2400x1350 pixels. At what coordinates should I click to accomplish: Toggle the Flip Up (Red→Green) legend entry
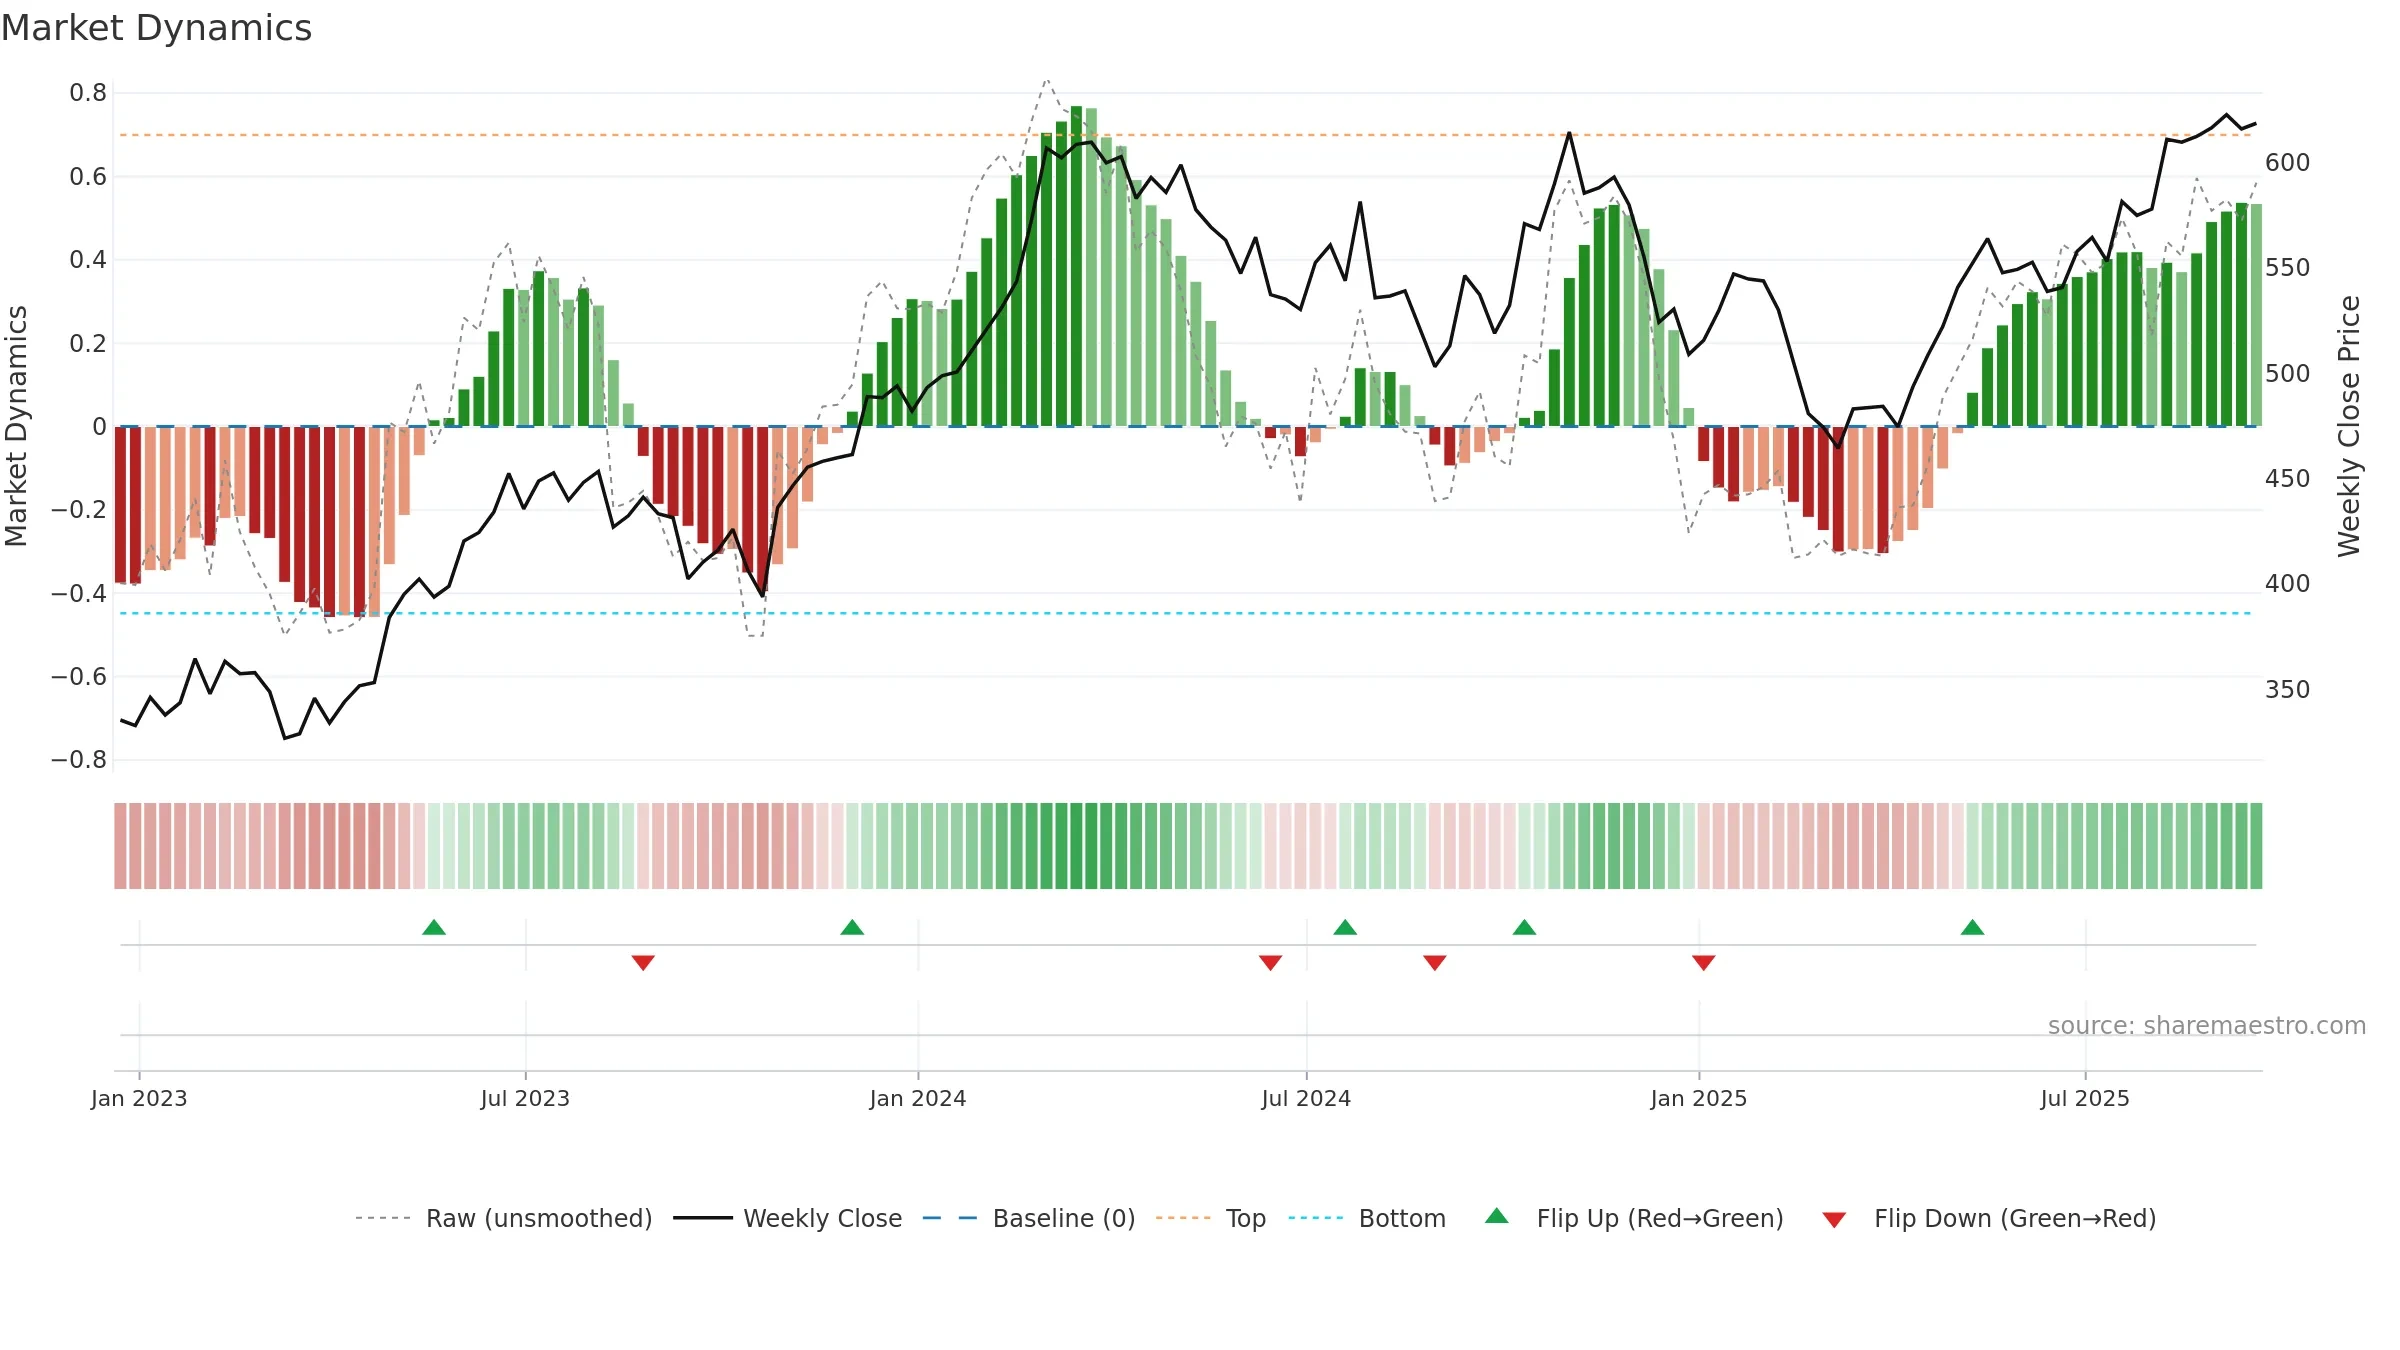pyautogui.click(x=1634, y=1218)
